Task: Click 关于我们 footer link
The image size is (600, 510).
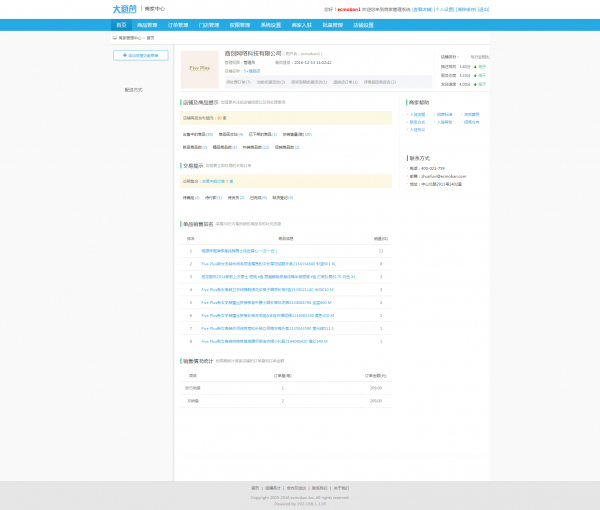Action: pyautogui.click(x=341, y=488)
